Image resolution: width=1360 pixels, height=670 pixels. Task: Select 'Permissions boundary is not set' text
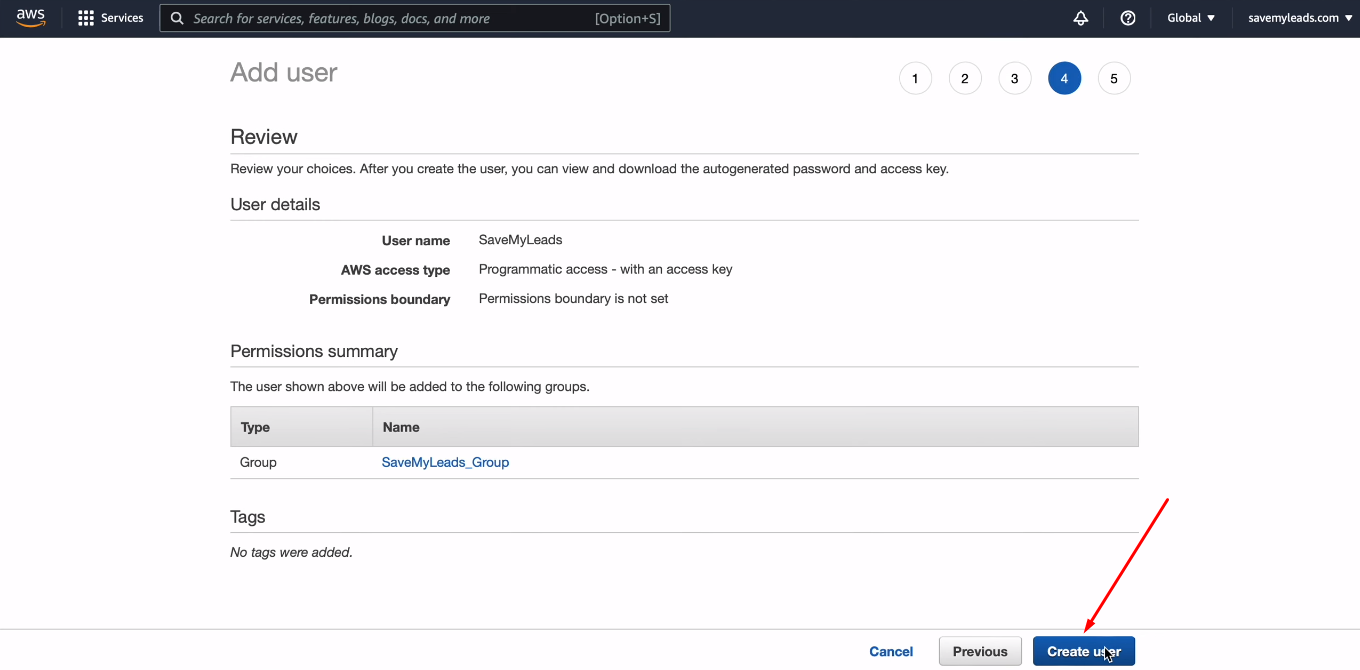574,298
